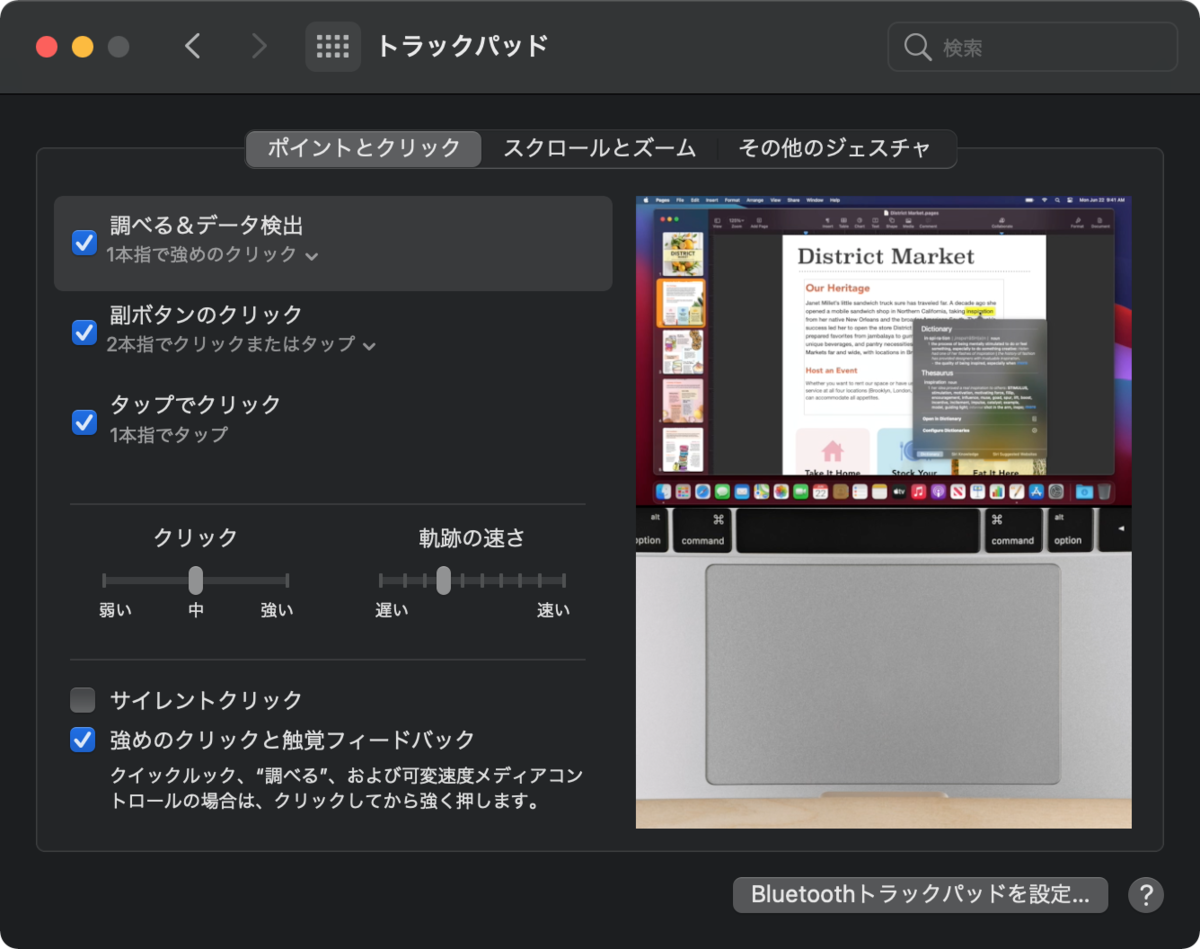Expand the 2本指でクリックまたはタップ options
Viewport: 1200px width, 949px height.
371,345
